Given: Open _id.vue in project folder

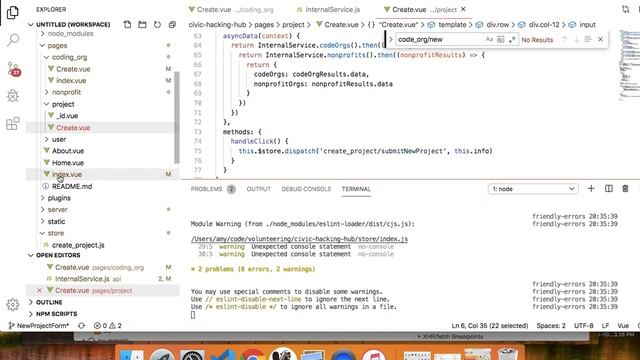Looking at the screenshot, I should 67,116.
